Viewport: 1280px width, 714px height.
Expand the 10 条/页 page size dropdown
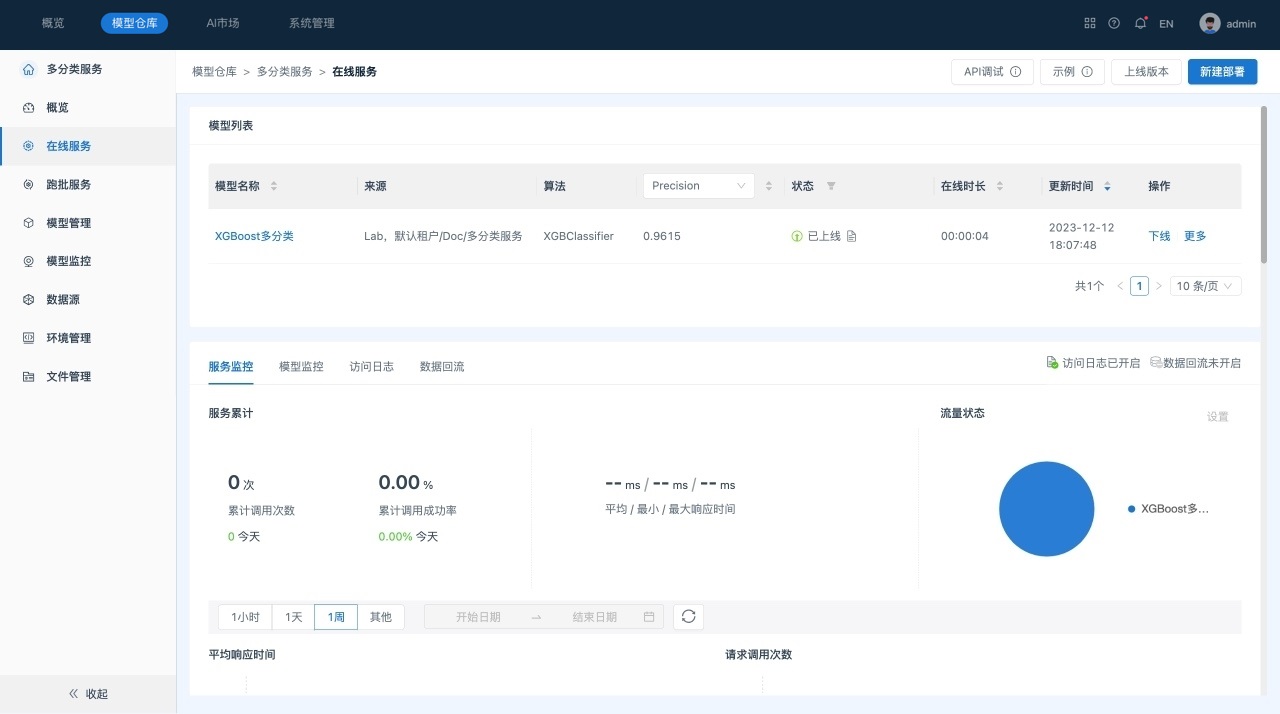click(1206, 286)
